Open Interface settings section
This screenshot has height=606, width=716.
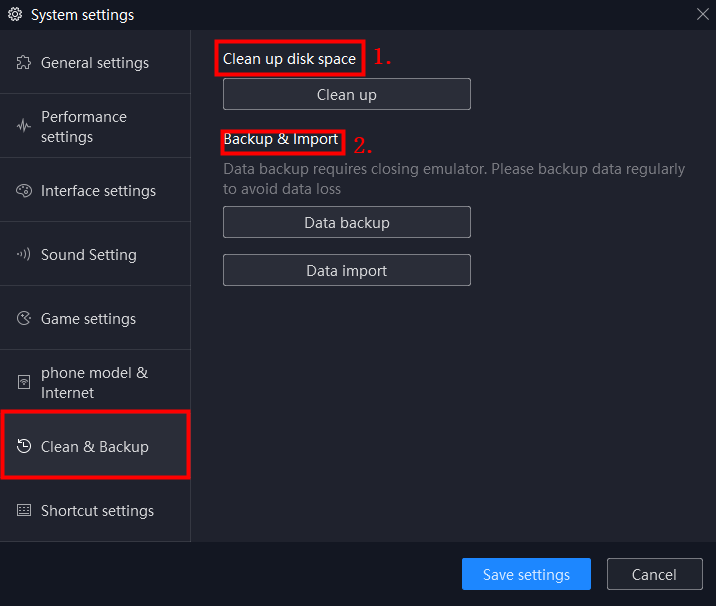(x=95, y=190)
